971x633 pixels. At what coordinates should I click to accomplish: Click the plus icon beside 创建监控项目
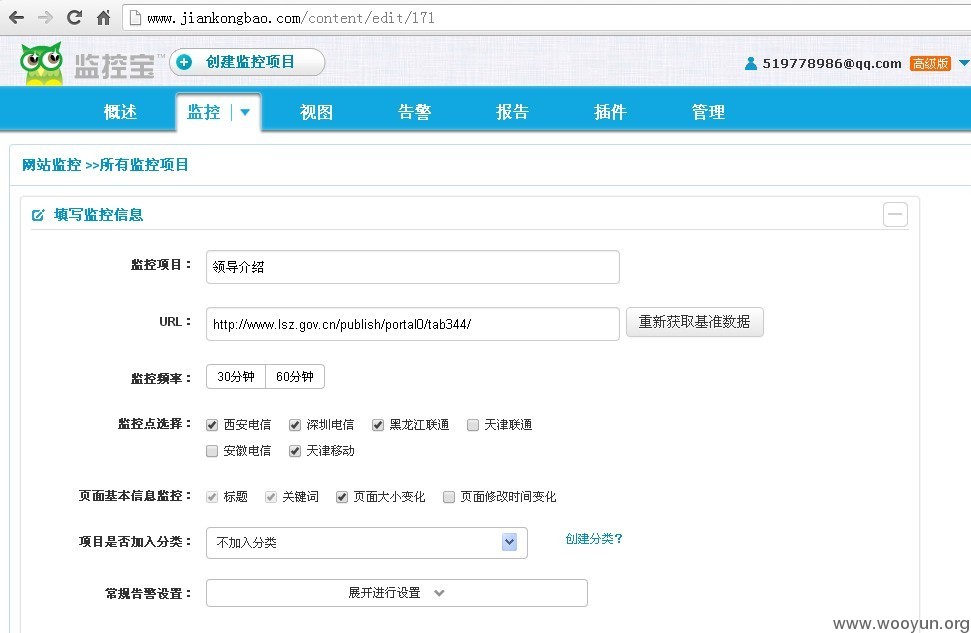click(x=184, y=62)
